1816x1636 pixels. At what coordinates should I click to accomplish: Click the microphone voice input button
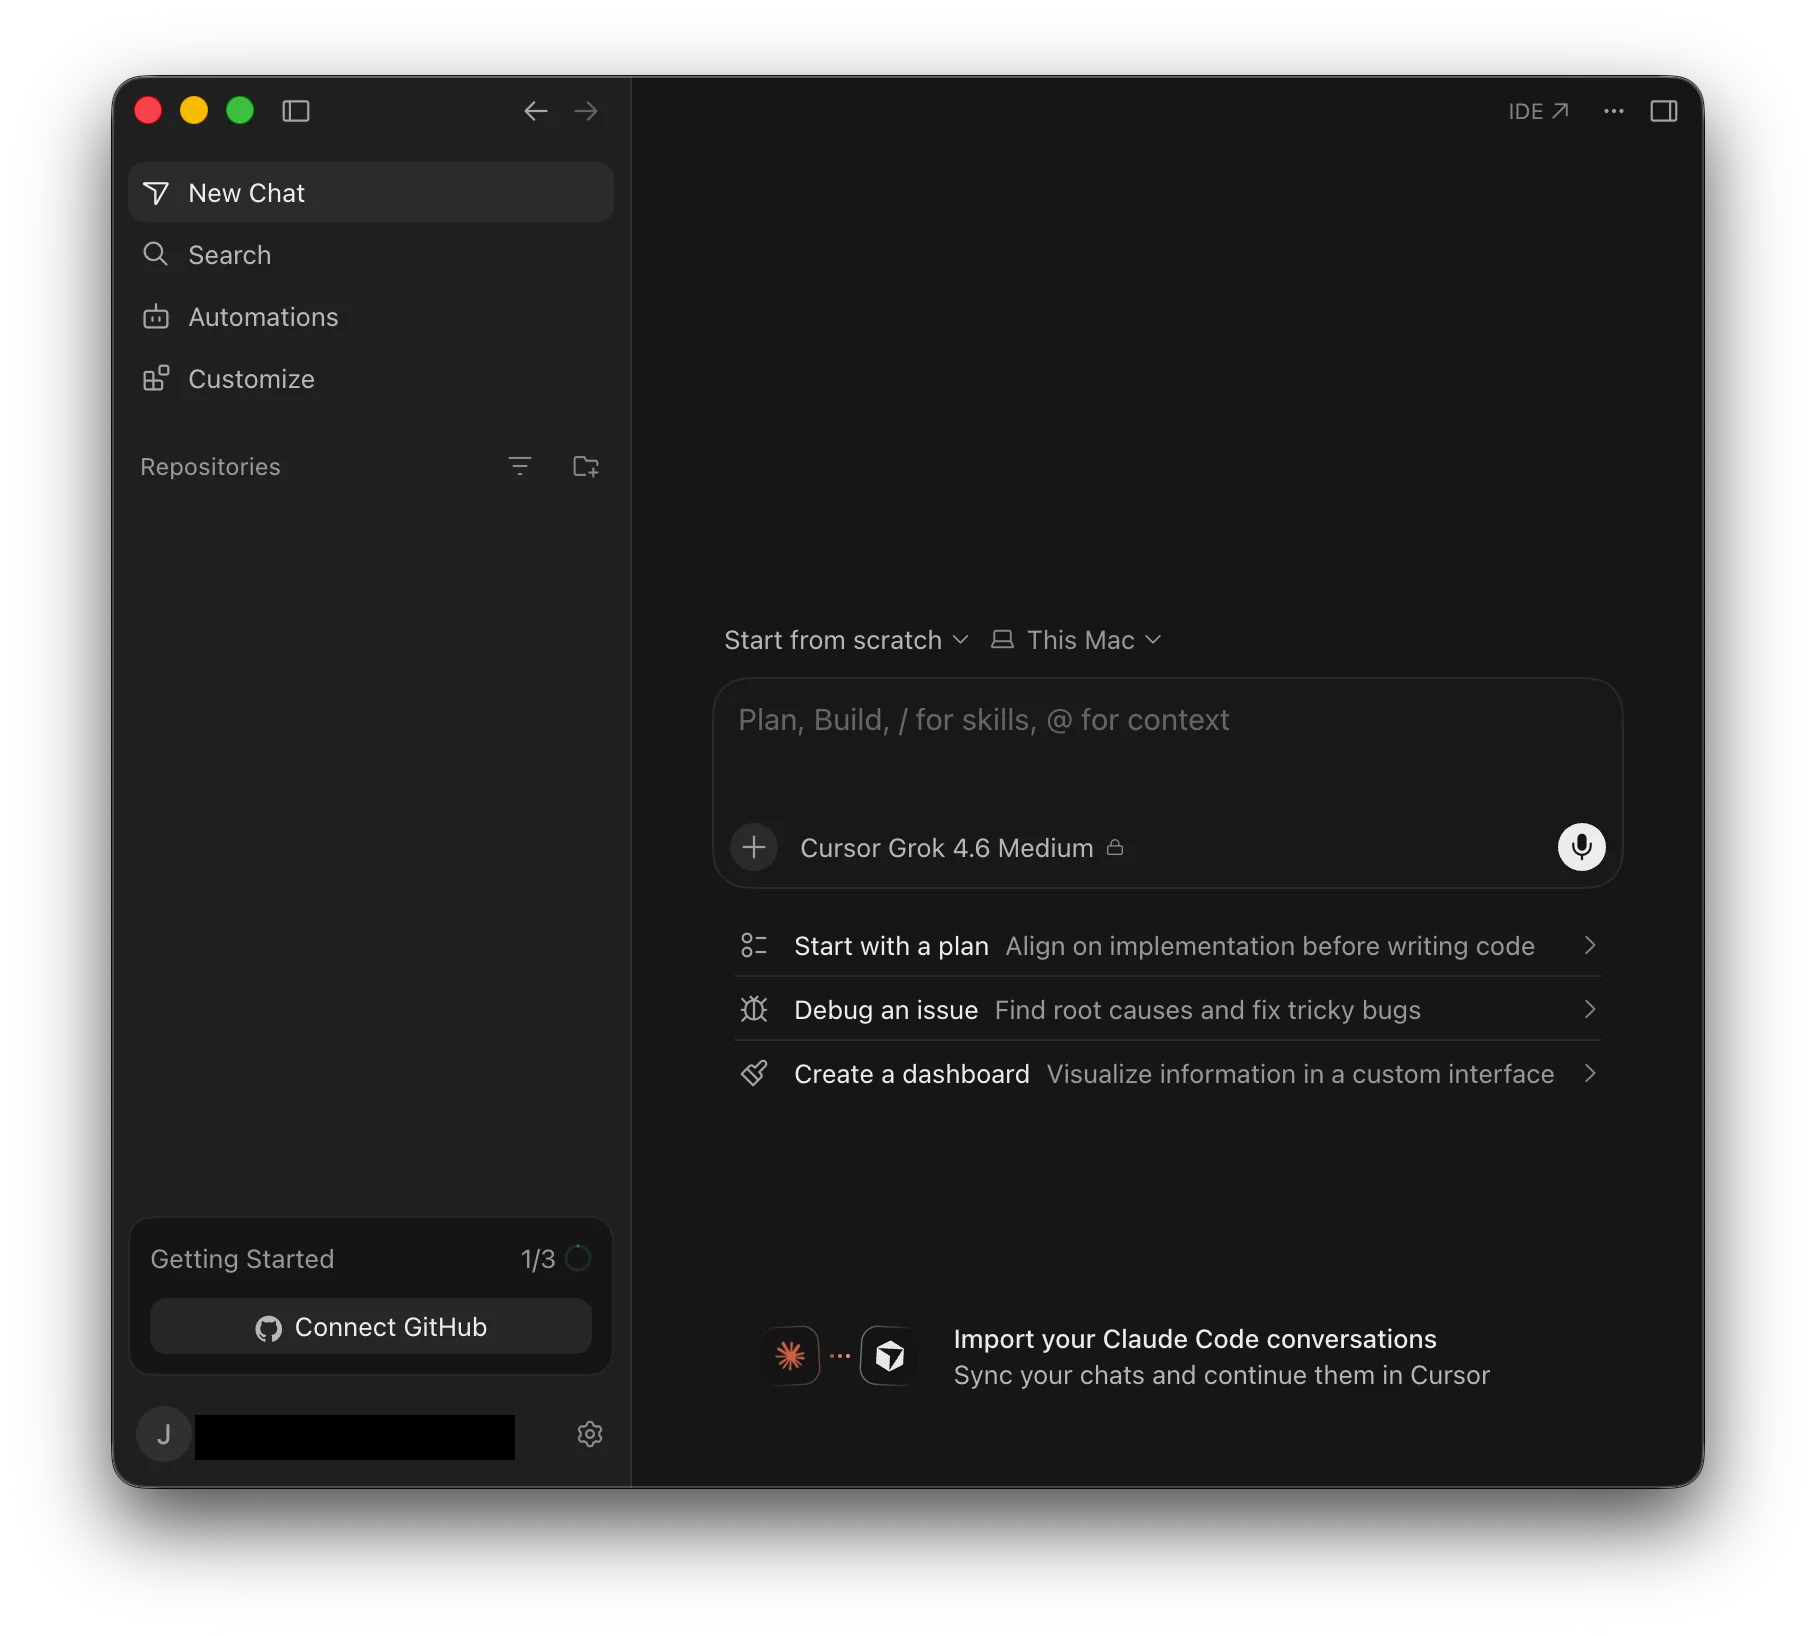[1582, 847]
